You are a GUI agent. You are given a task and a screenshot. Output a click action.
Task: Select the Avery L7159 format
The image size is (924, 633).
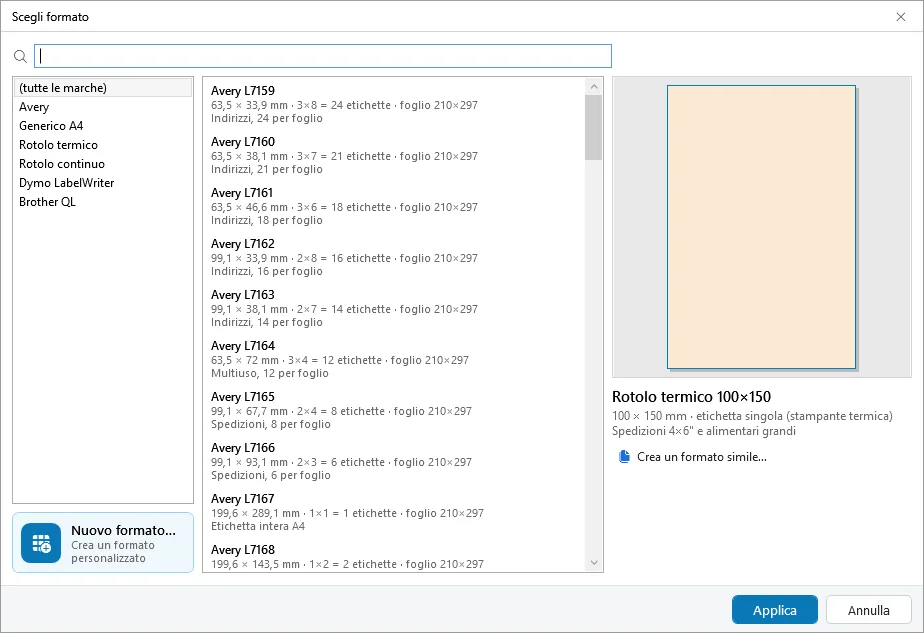394,104
